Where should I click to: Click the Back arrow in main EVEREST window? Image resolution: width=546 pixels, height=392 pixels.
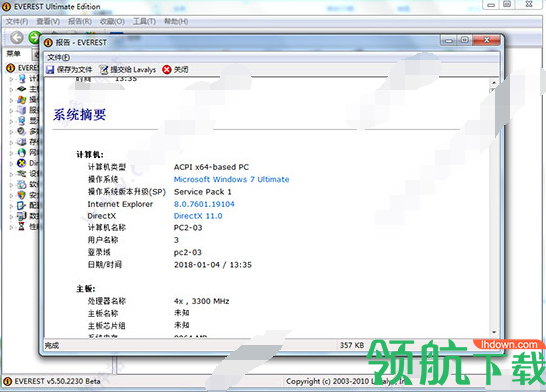tap(17, 37)
